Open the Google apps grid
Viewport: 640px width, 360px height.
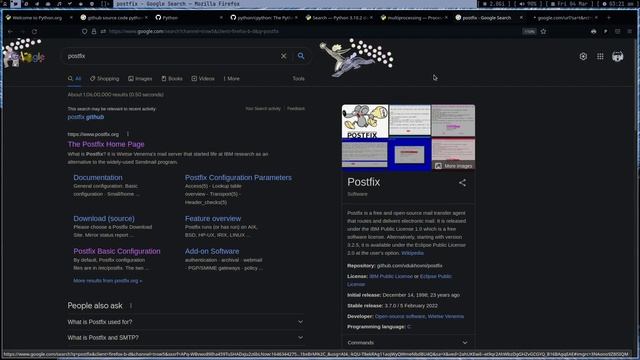(x=600, y=56)
